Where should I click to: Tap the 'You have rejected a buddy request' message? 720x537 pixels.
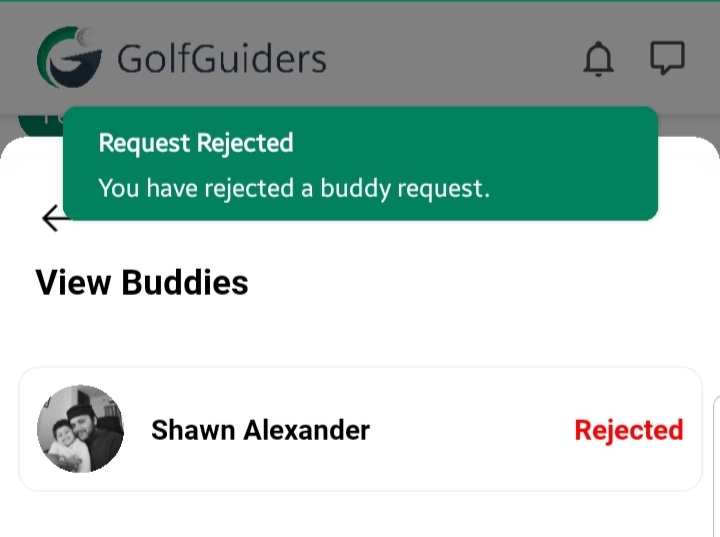point(294,188)
